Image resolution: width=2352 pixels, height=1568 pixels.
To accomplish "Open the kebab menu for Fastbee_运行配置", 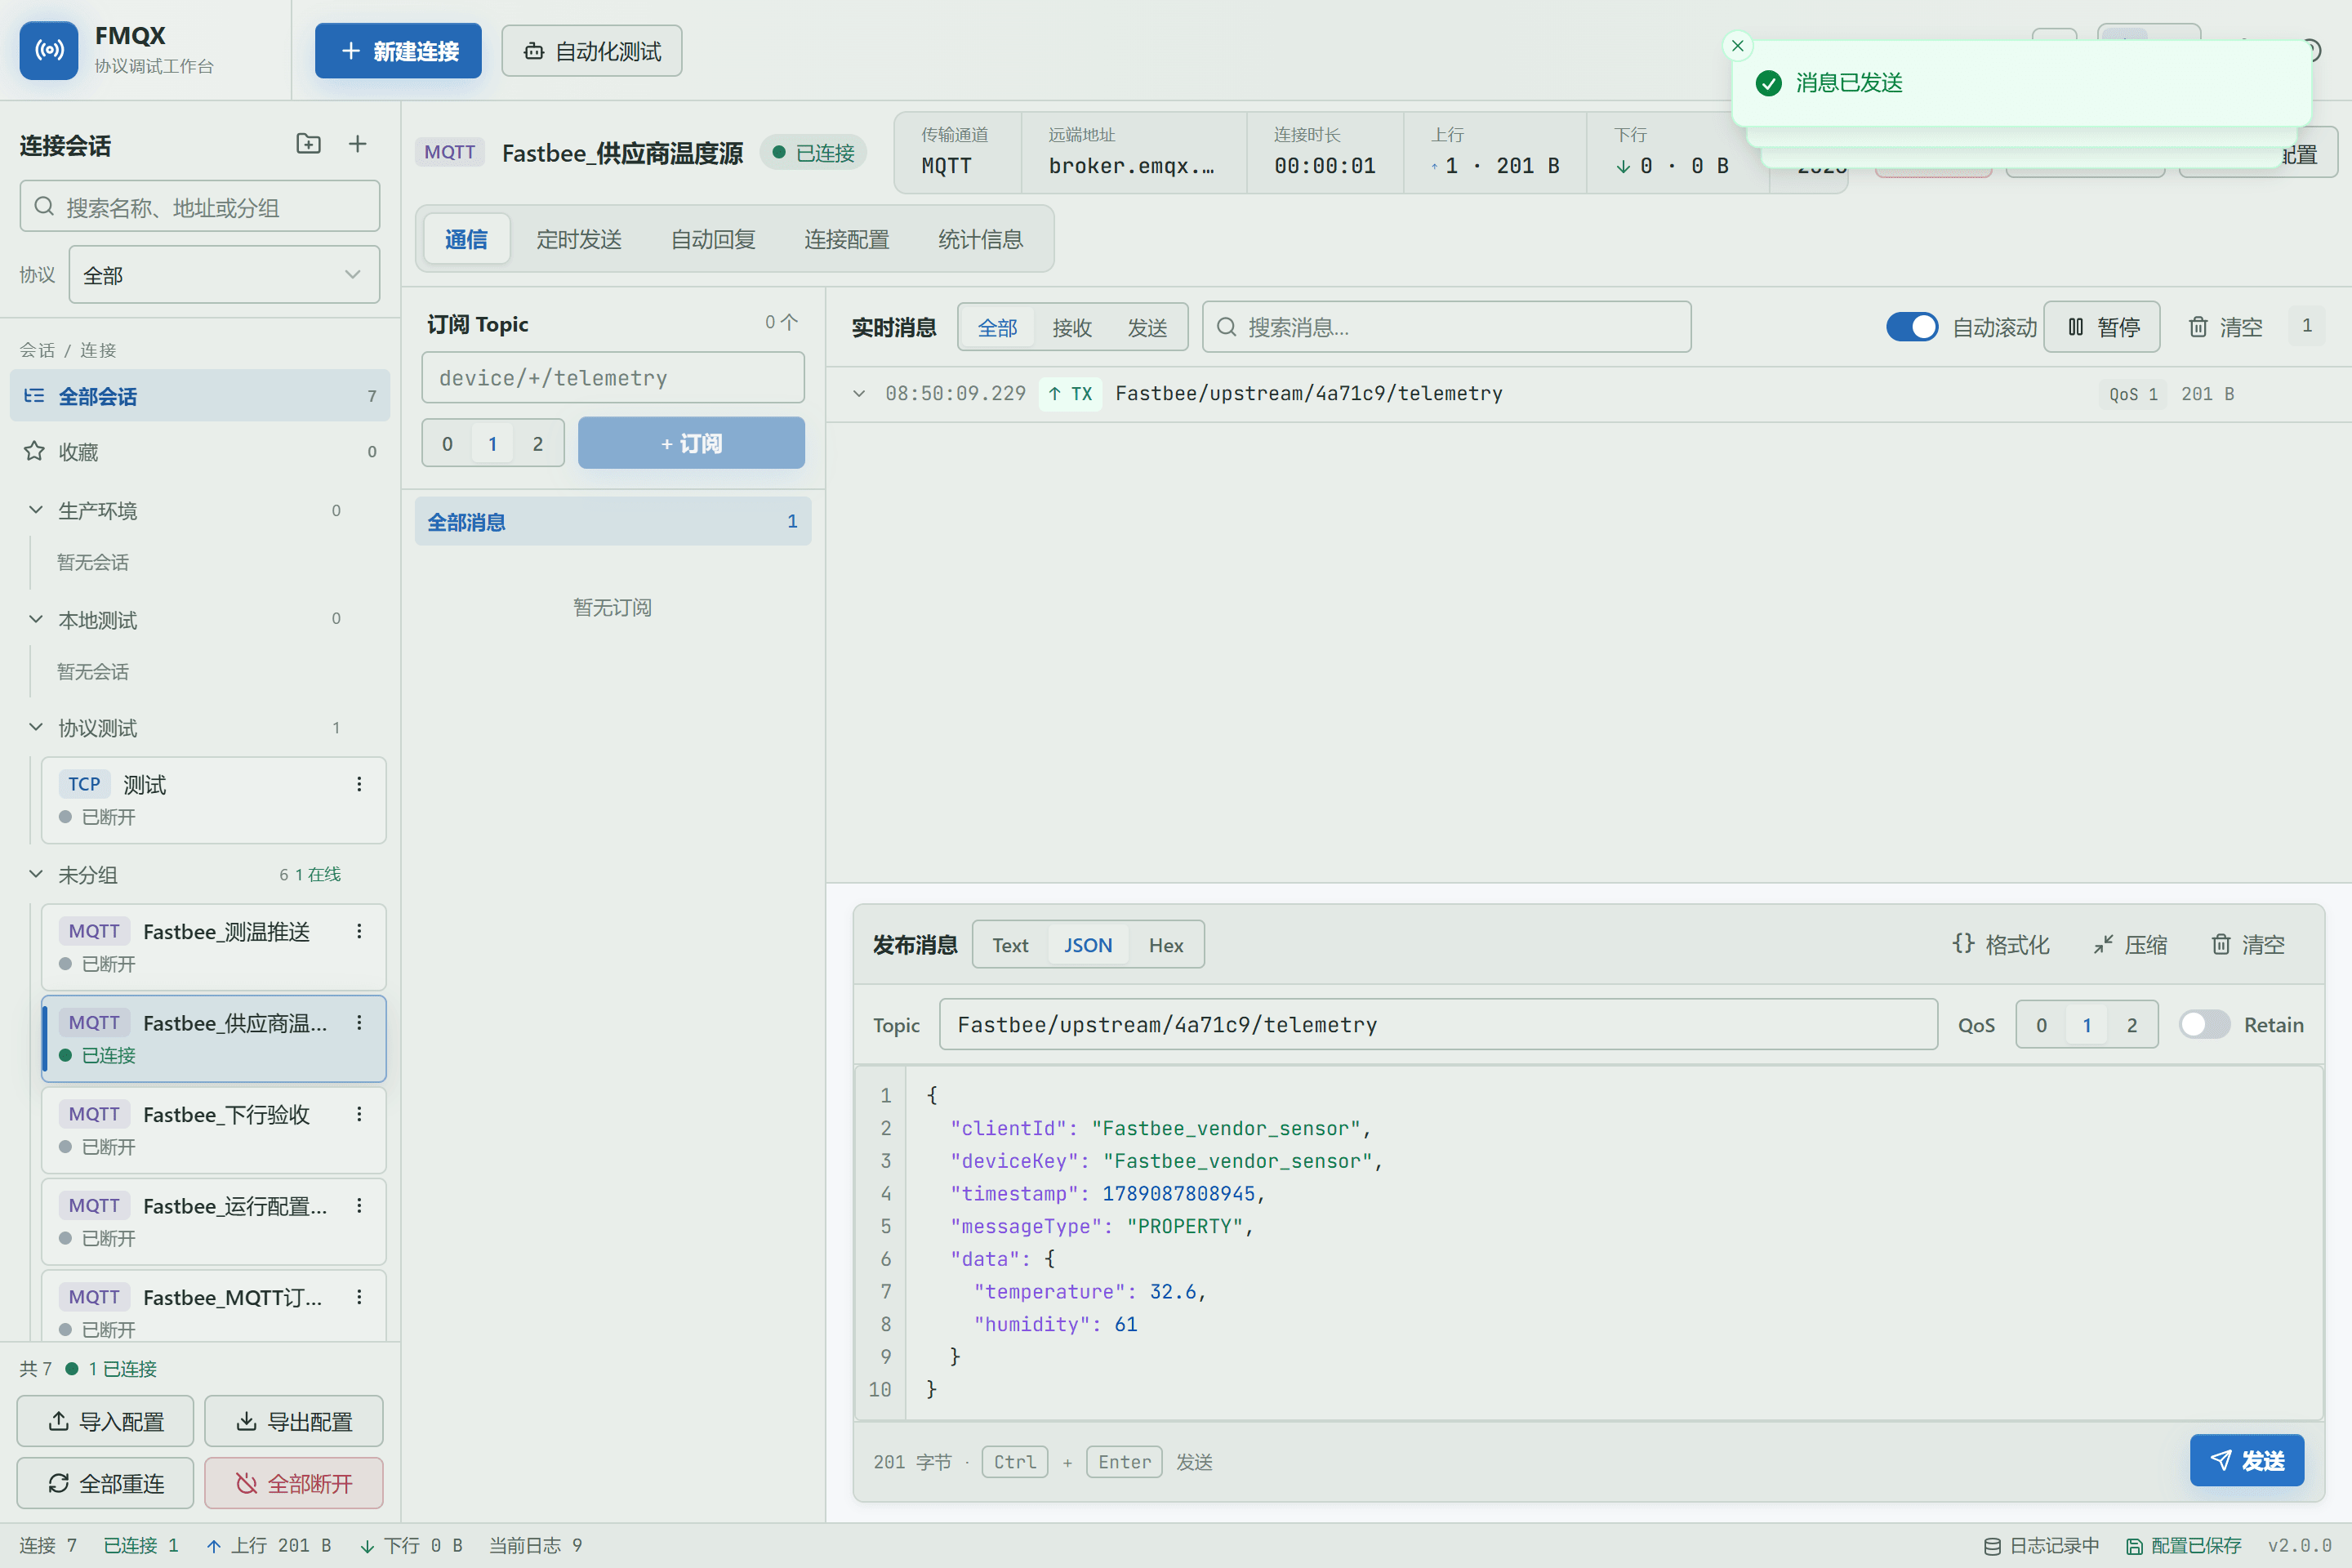I will (x=359, y=1206).
